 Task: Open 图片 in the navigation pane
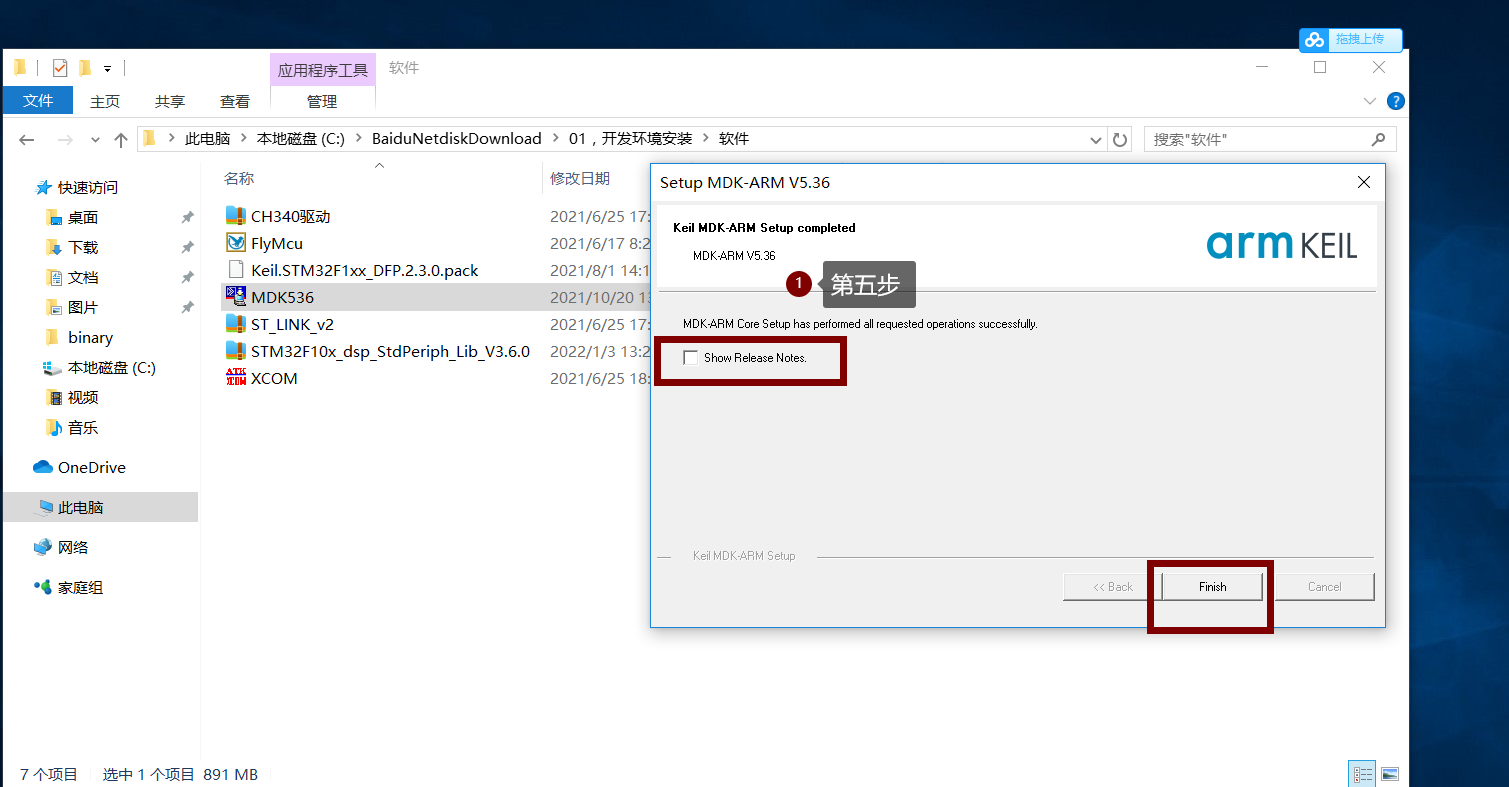click(82, 307)
